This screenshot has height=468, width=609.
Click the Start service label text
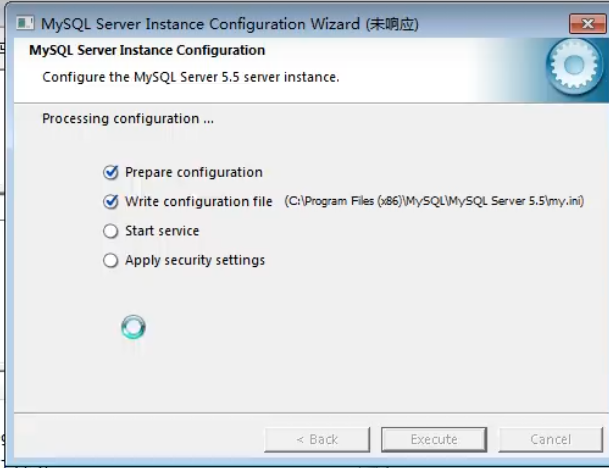(161, 231)
